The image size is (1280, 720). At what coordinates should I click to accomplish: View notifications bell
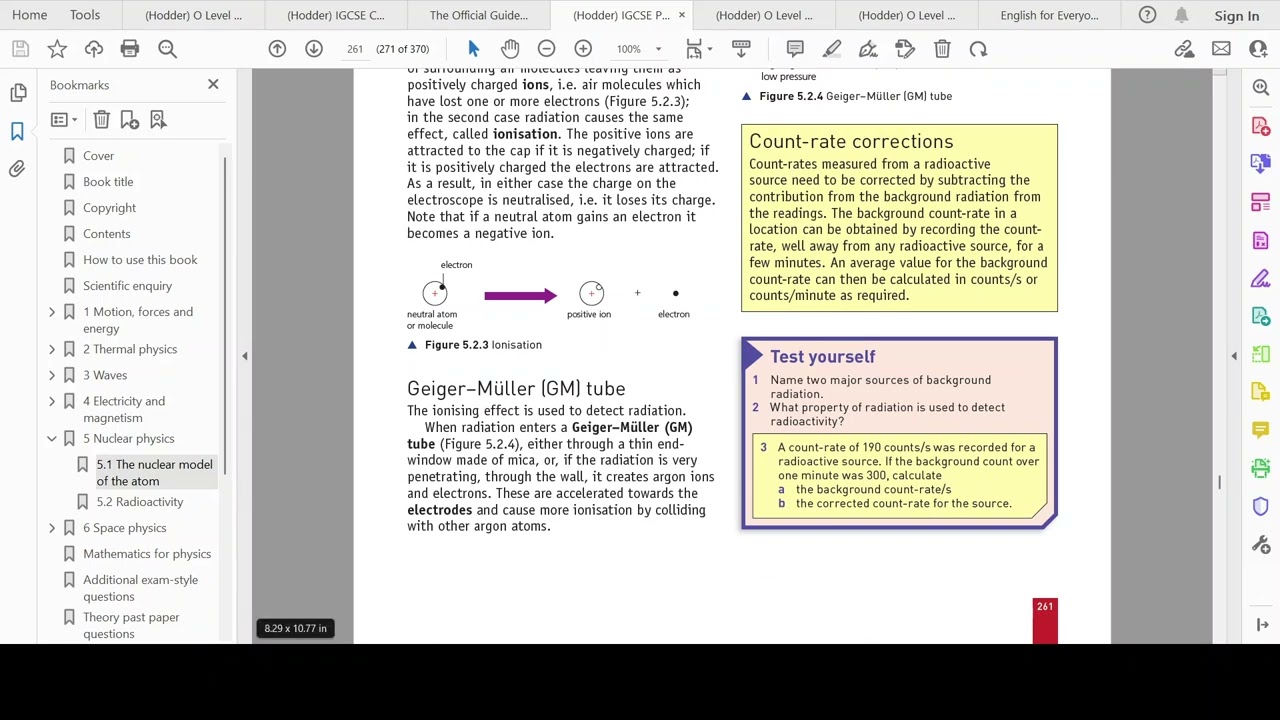coord(1182,15)
